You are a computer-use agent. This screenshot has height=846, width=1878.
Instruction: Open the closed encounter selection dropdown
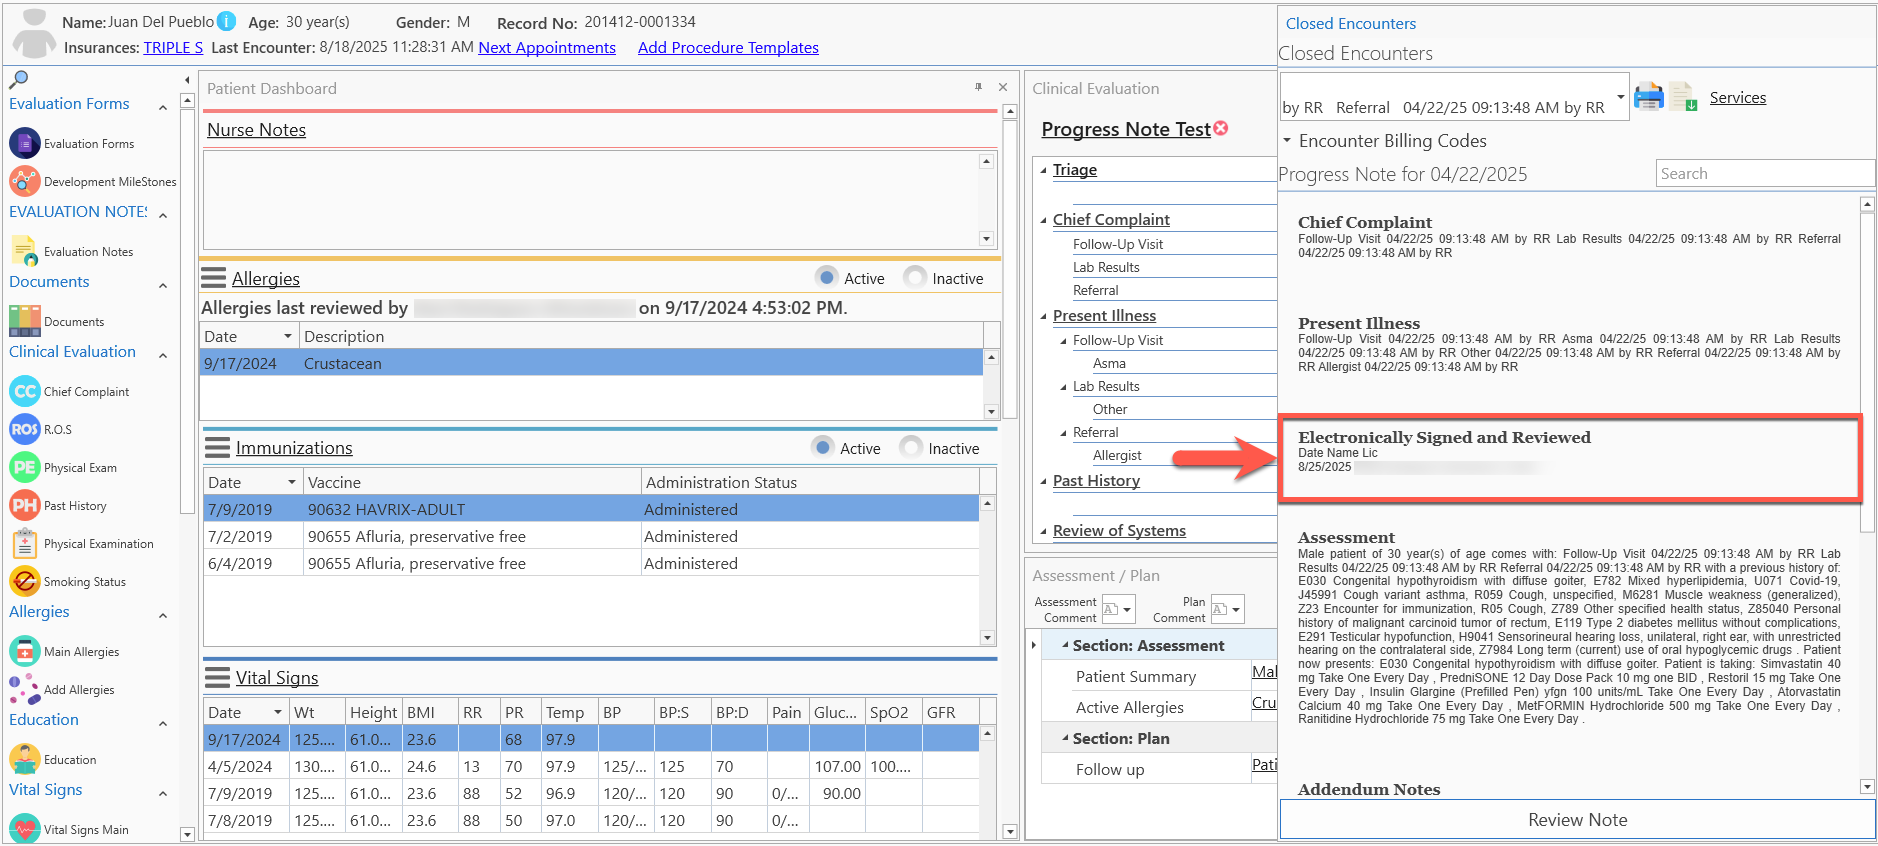[x=1620, y=97]
